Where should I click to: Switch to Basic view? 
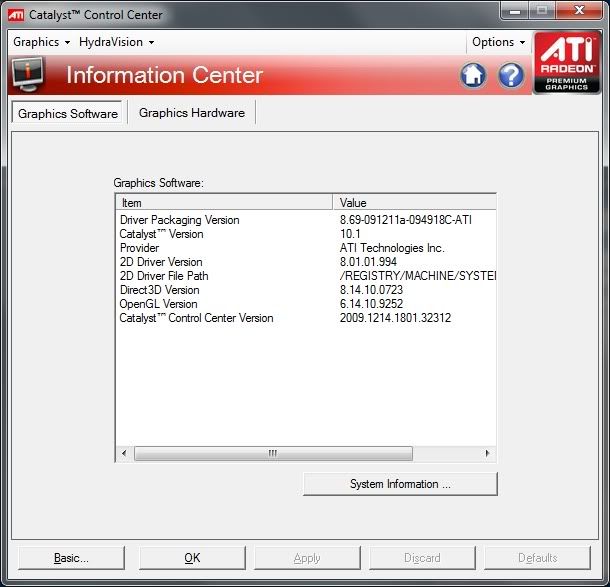click(x=71, y=558)
